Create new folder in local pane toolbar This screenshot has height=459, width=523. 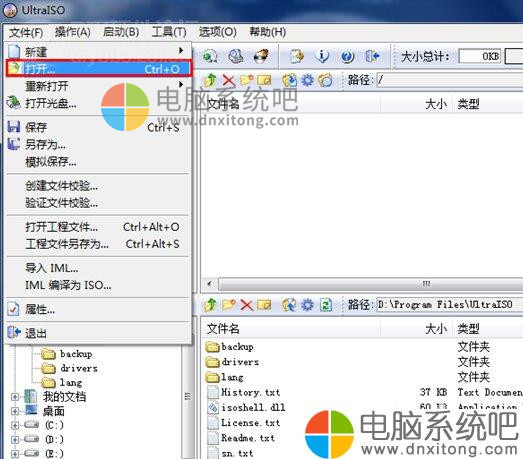pyautogui.click(x=229, y=305)
